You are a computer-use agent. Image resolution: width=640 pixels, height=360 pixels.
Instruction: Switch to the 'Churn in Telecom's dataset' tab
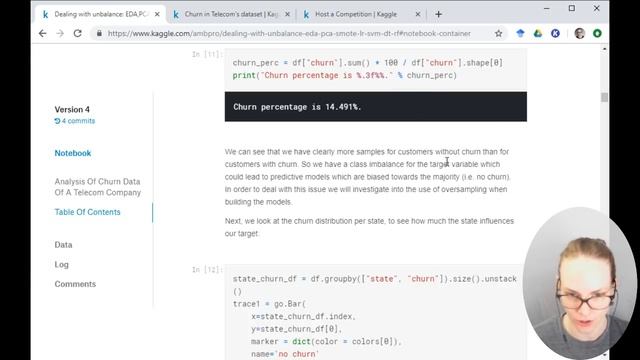click(231, 14)
